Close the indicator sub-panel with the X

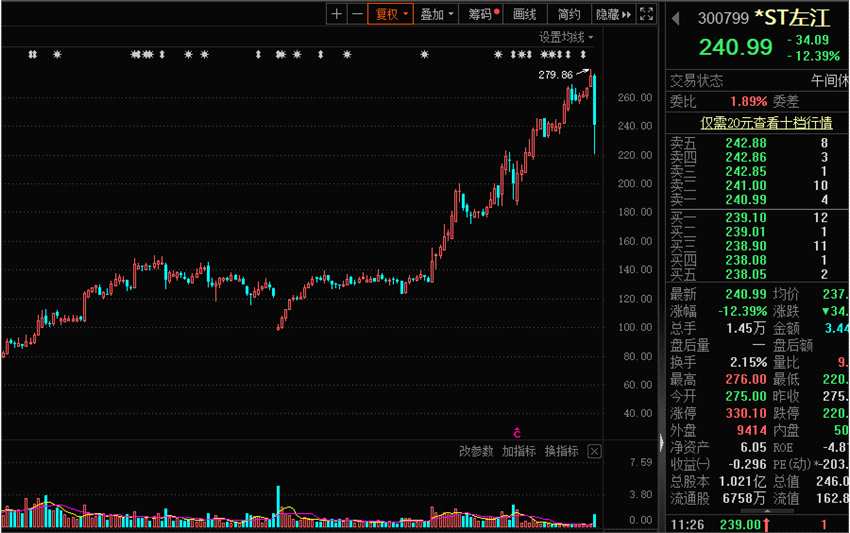point(594,451)
